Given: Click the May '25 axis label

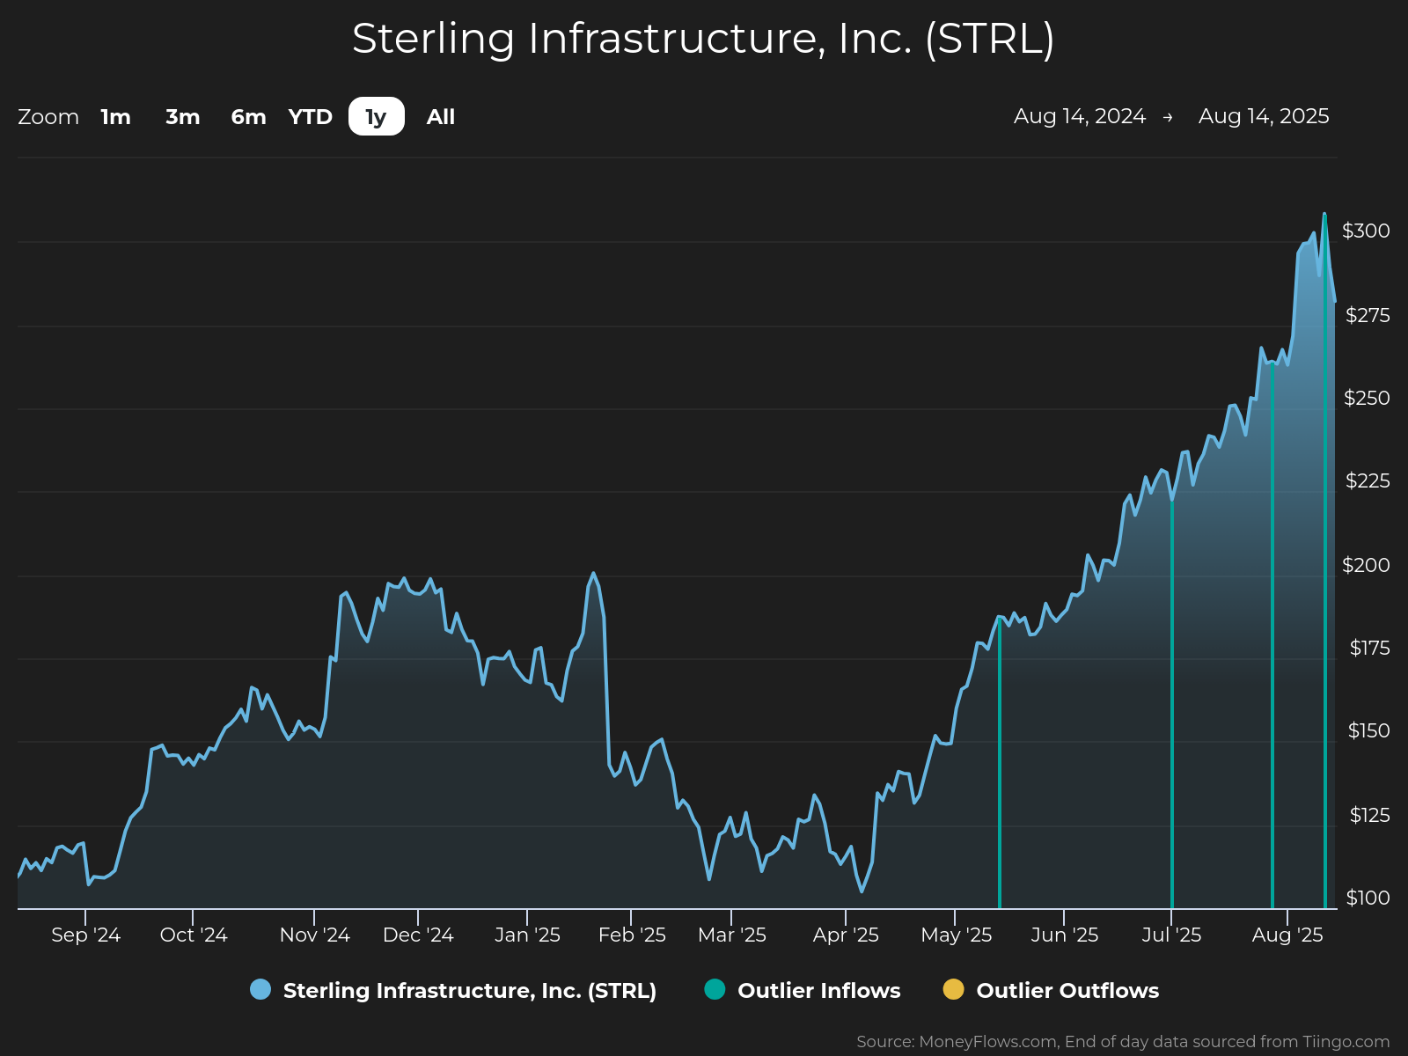Looking at the screenshot, I should [x=956, y=935].
